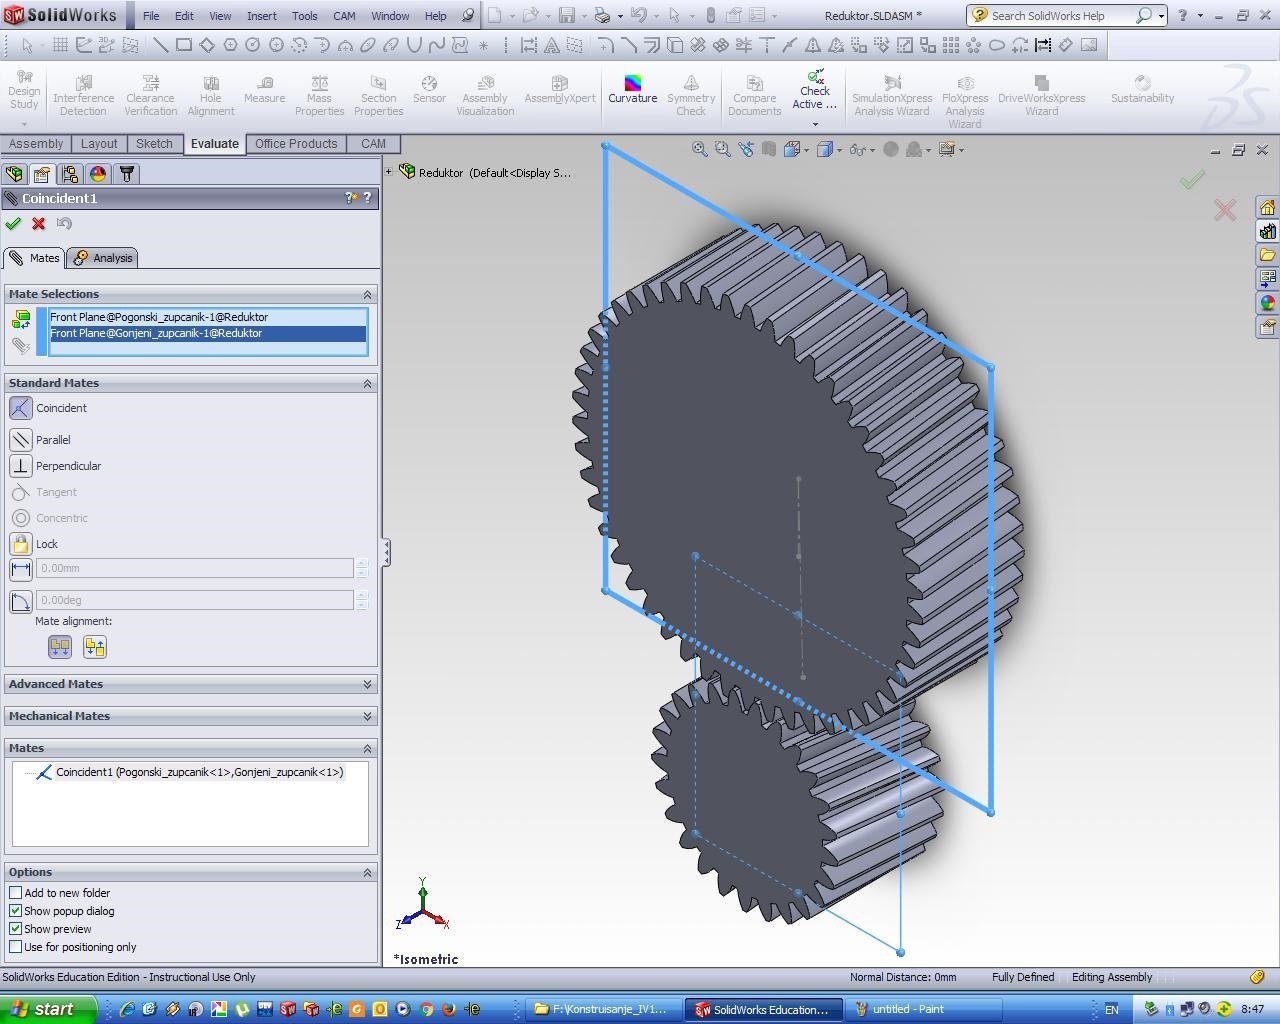Open F:\Konstruisanje taskbar window
This screenshot has height=1024, width=1280.
[x=604, y=1009]
